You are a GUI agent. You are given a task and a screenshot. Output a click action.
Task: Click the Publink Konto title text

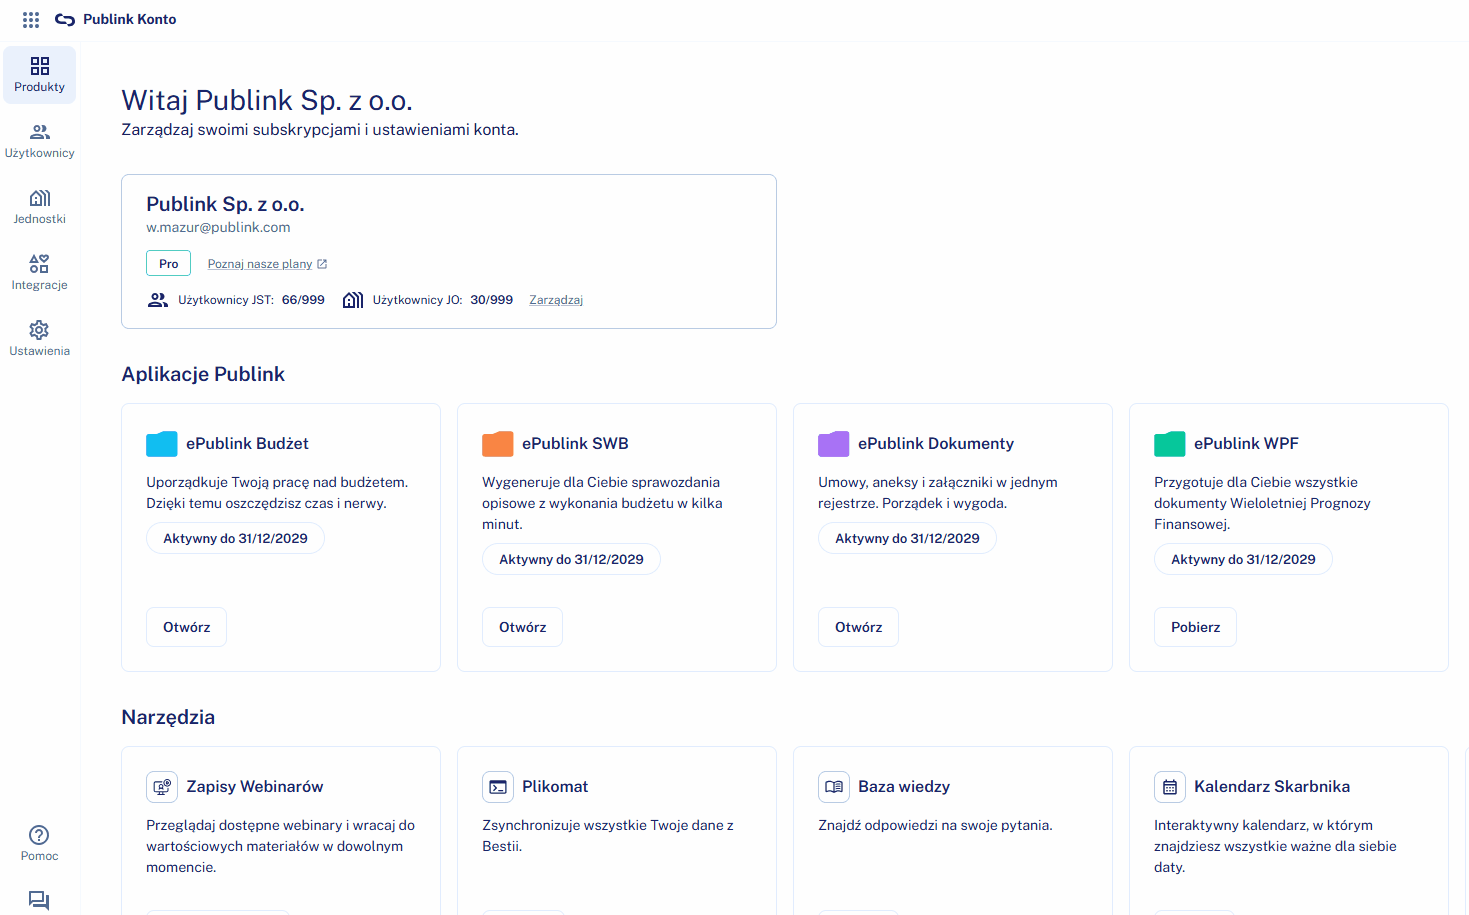130,19
